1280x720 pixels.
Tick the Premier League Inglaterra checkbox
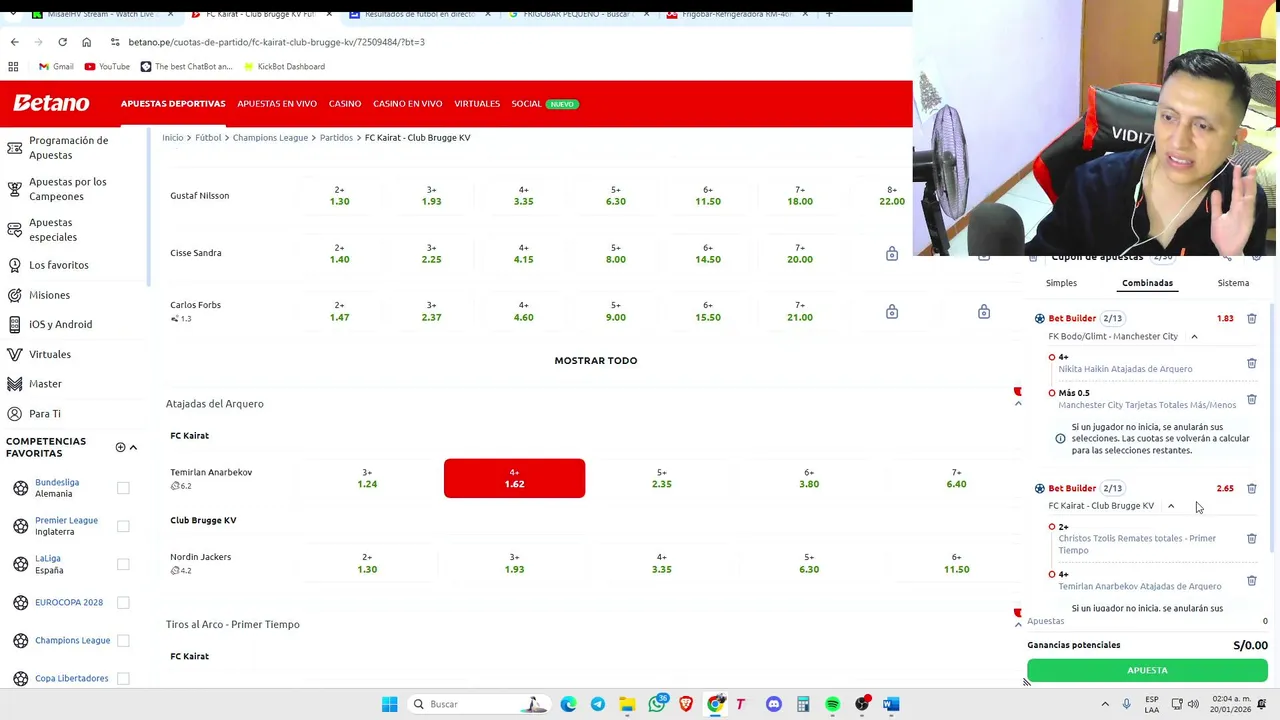123,526
